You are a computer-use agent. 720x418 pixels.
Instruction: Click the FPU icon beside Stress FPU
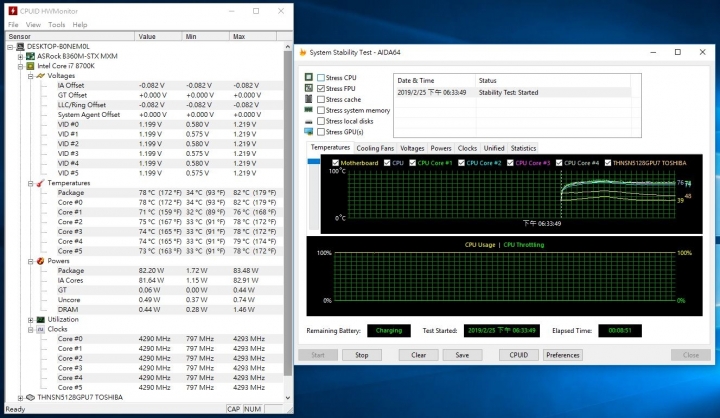[x=309, y=88]
